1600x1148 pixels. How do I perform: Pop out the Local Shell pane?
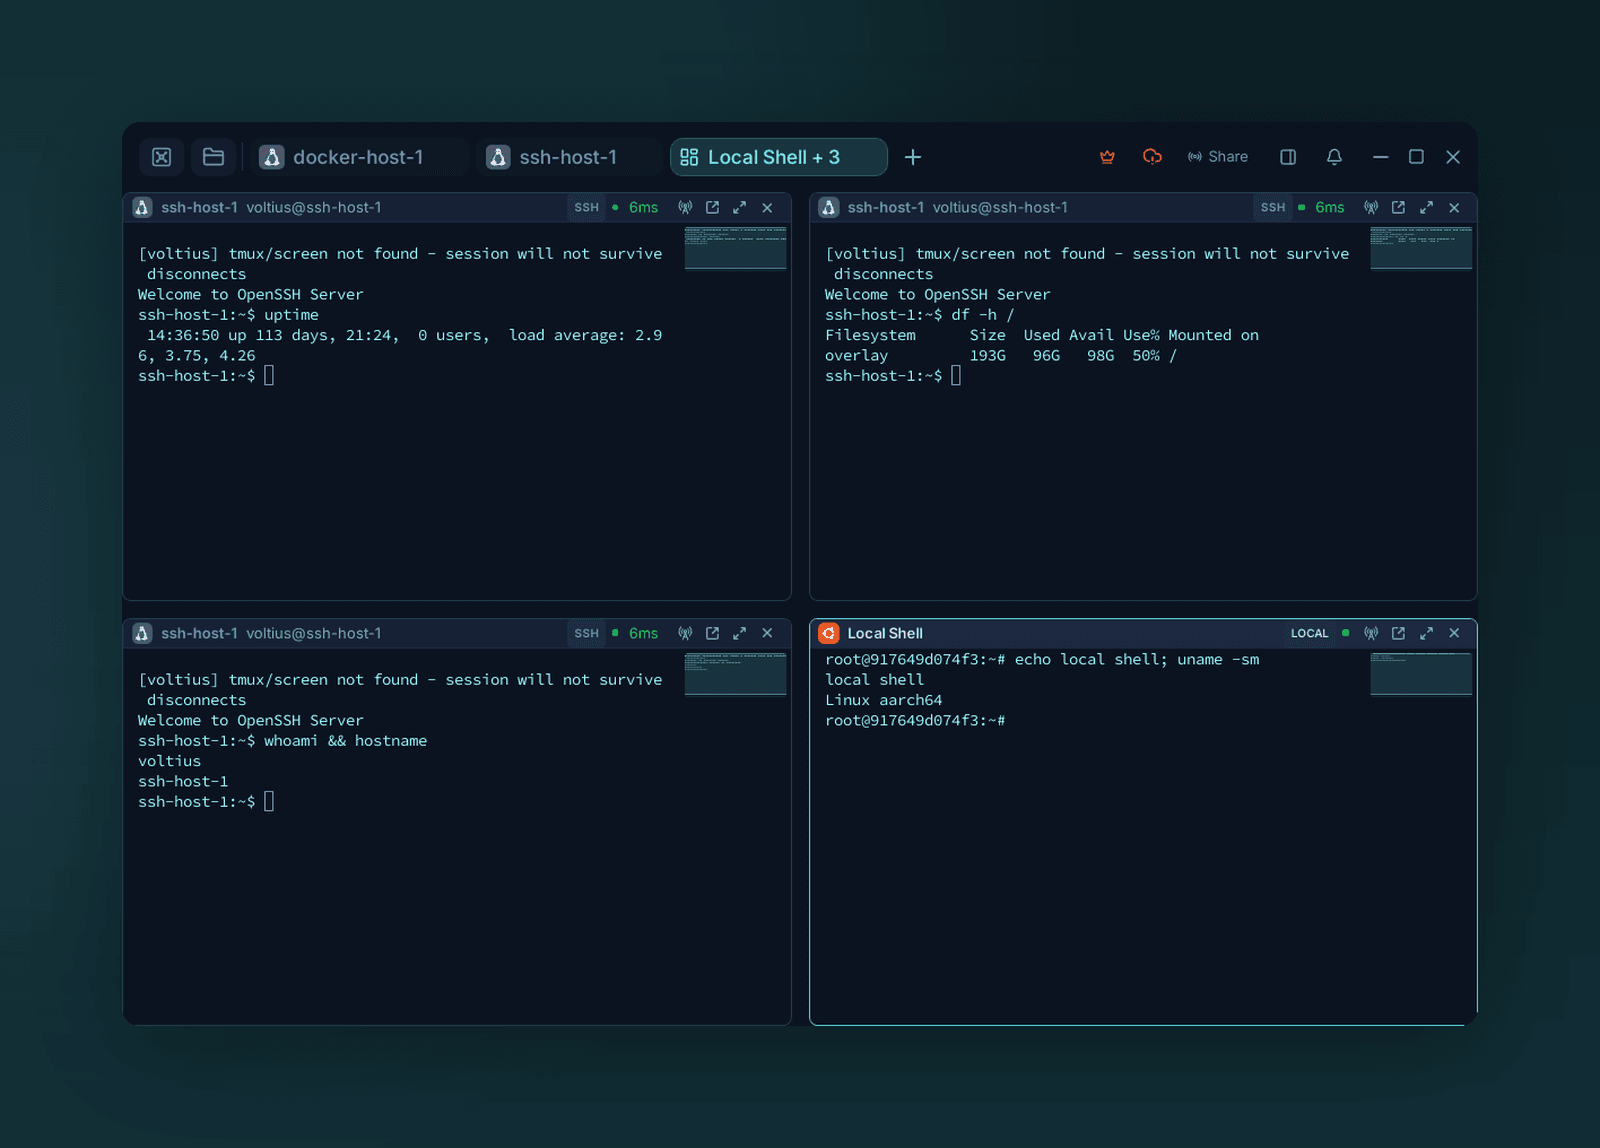(1398, 633)
